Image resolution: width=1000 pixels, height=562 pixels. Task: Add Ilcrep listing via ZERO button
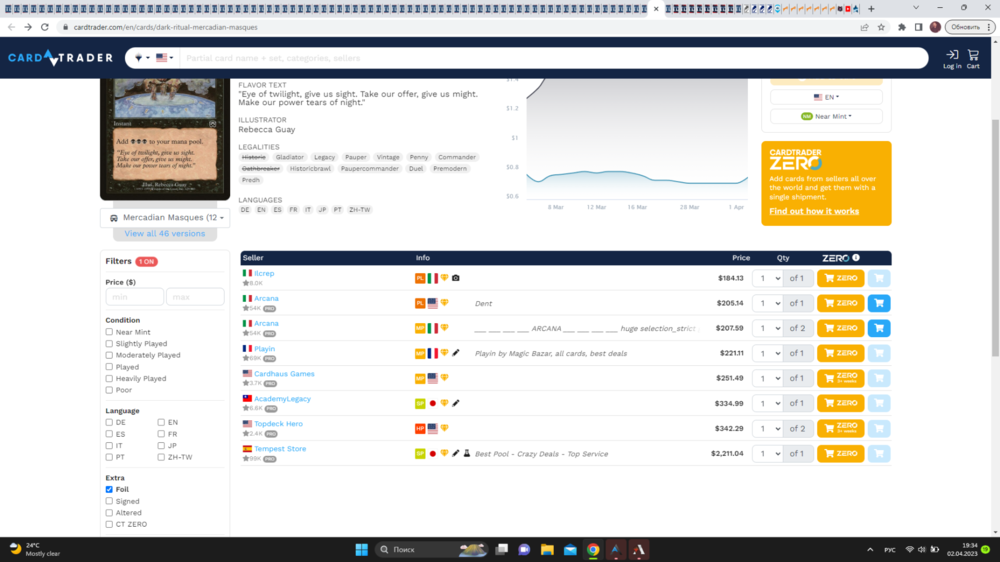[840, 278]
